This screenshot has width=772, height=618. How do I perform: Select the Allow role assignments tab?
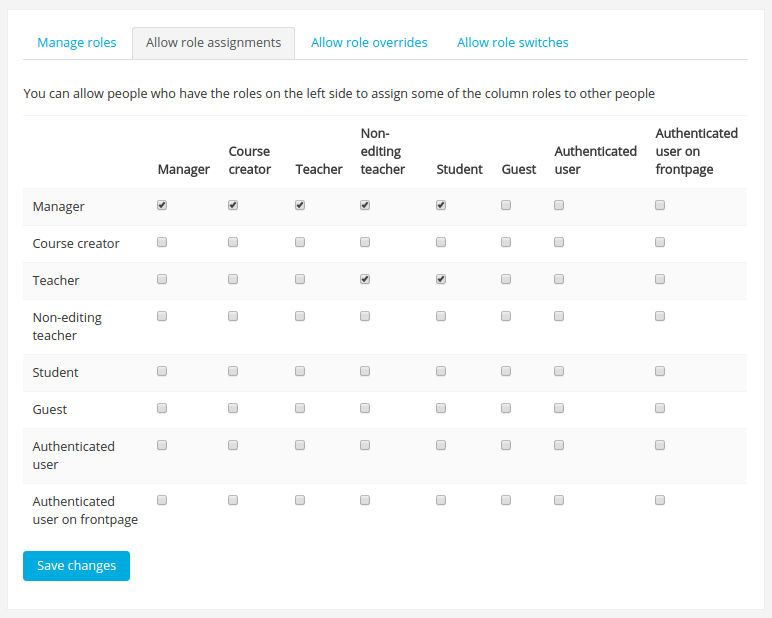click(x=213, y=43)
